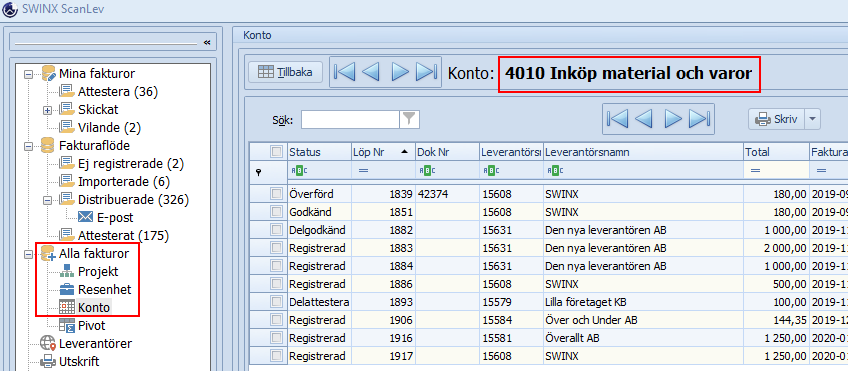848x371 pixels.
Task: Click the E-post envelope icon
Action: pos(85,217)
